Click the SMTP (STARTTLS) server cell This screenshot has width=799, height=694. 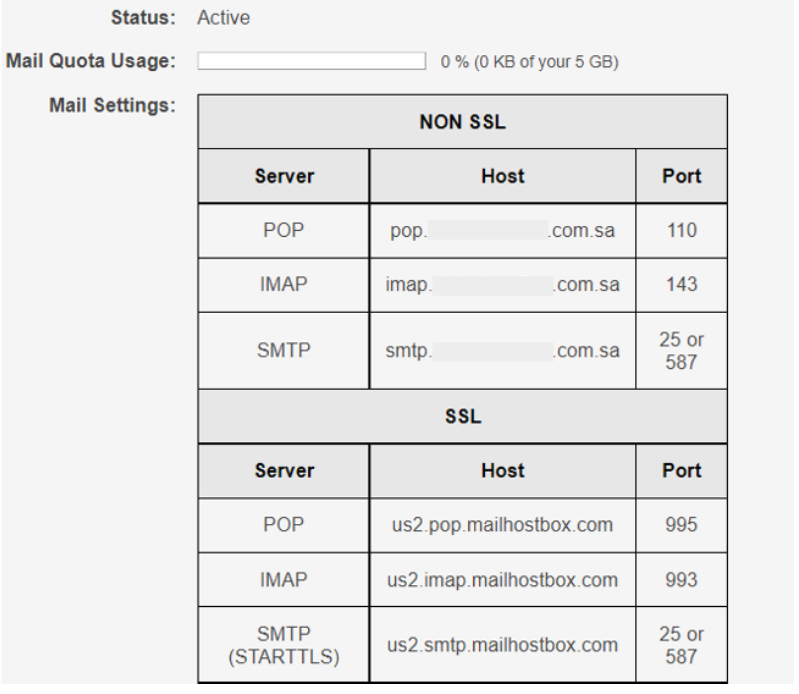click(x=284, y=645)
